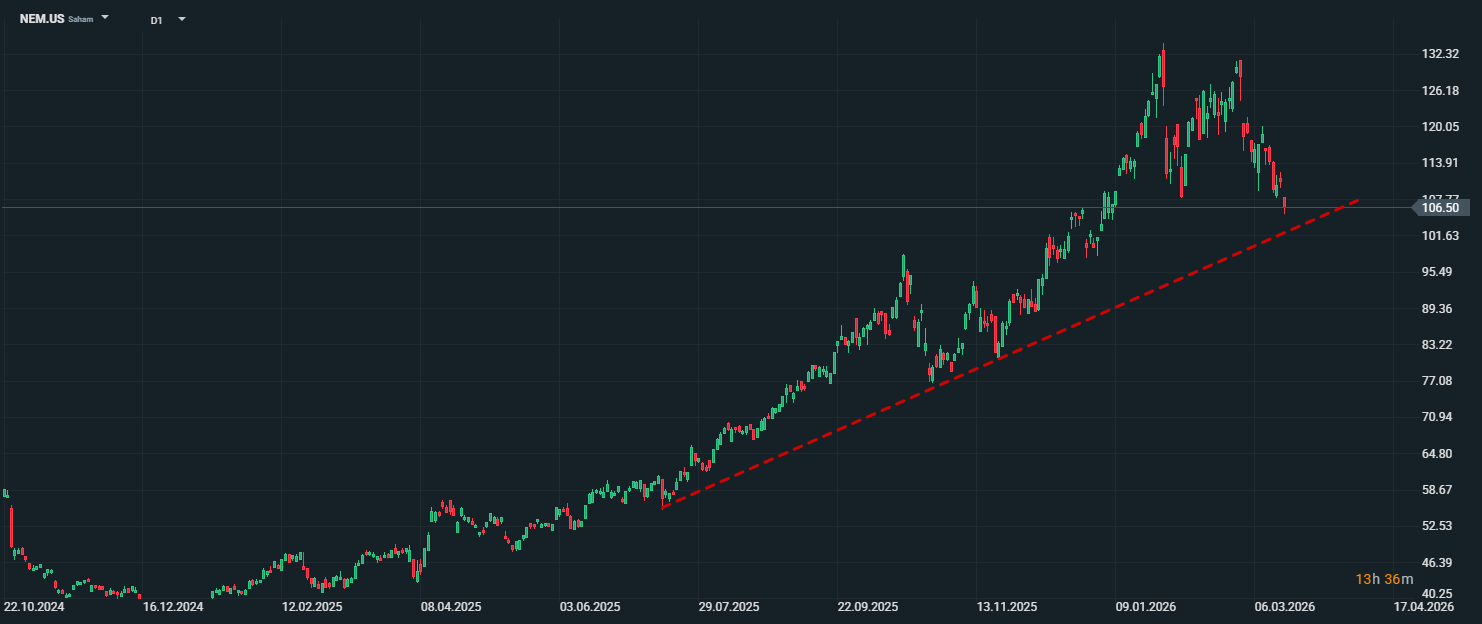Click the 101.63 price level label
Image resolution: width=1482 pixels, height=624 pixels.
point(1440,236)
